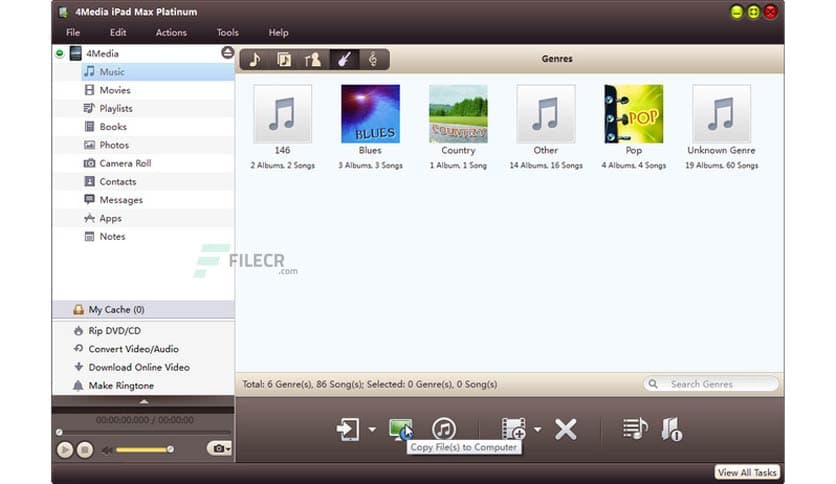
Task: Switch to Albums view tab
Action: [x=284, y=59]
